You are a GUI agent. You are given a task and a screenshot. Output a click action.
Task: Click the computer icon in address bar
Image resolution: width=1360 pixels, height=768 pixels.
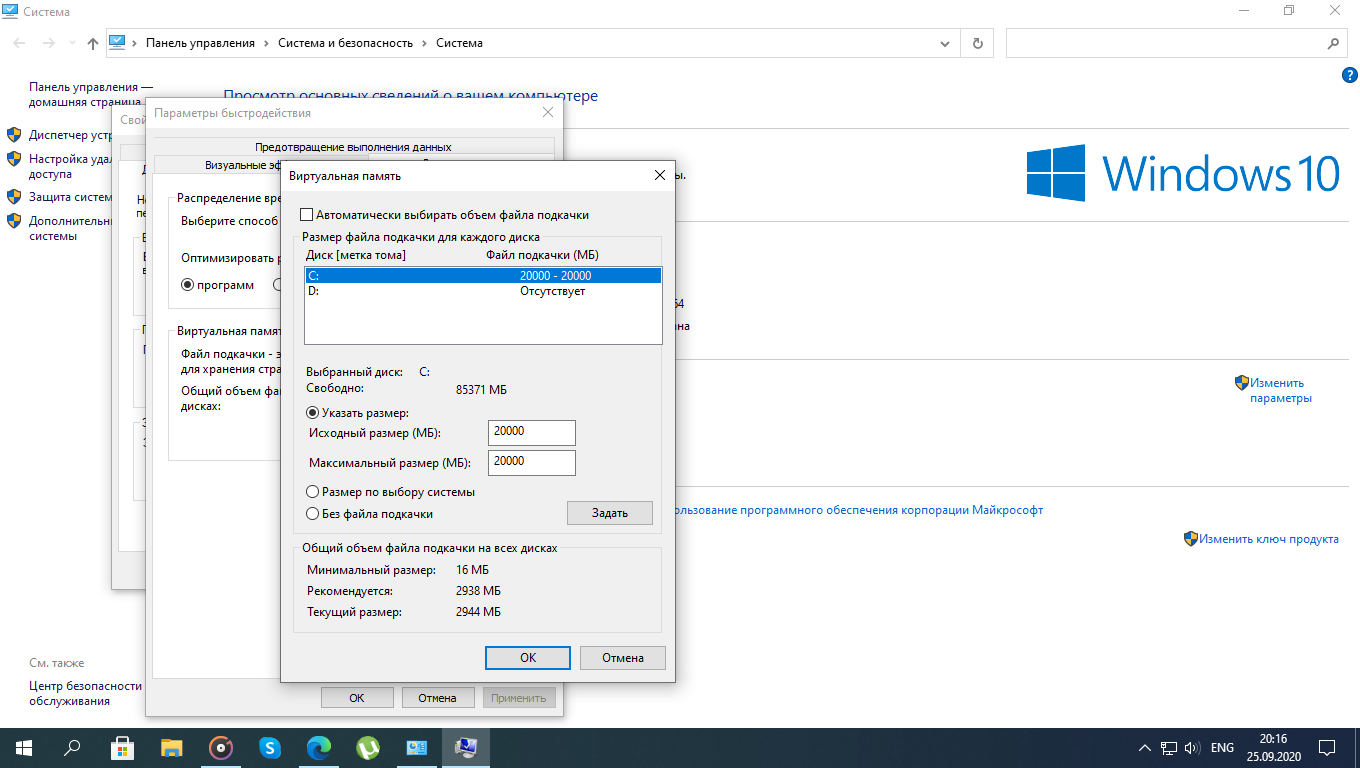(x=117, y=43)
